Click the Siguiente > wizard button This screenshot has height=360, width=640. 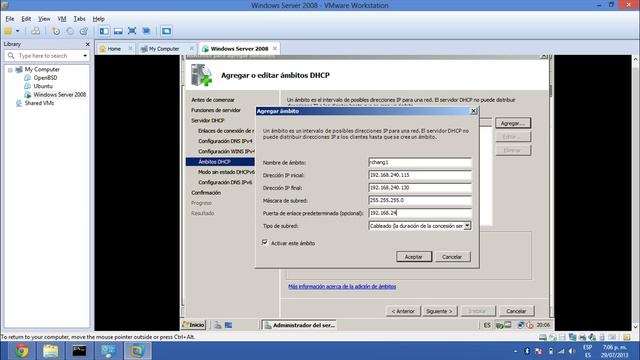point(439,311)
